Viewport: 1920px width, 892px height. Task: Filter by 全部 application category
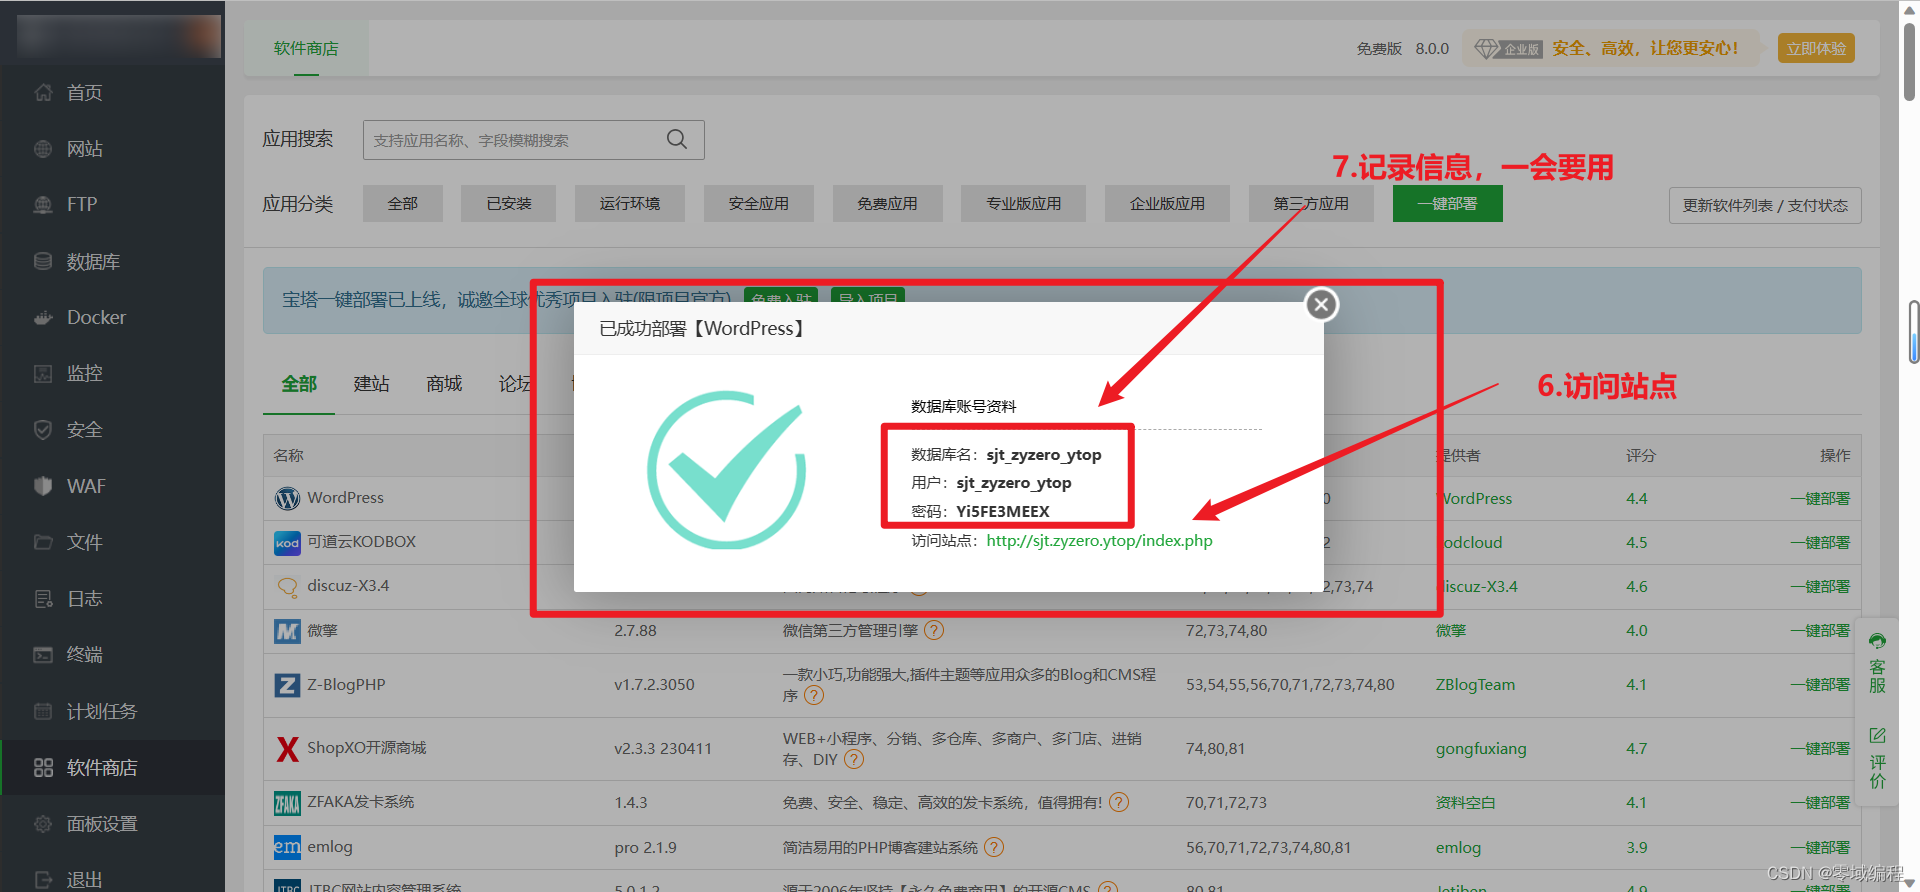point(403,204)
